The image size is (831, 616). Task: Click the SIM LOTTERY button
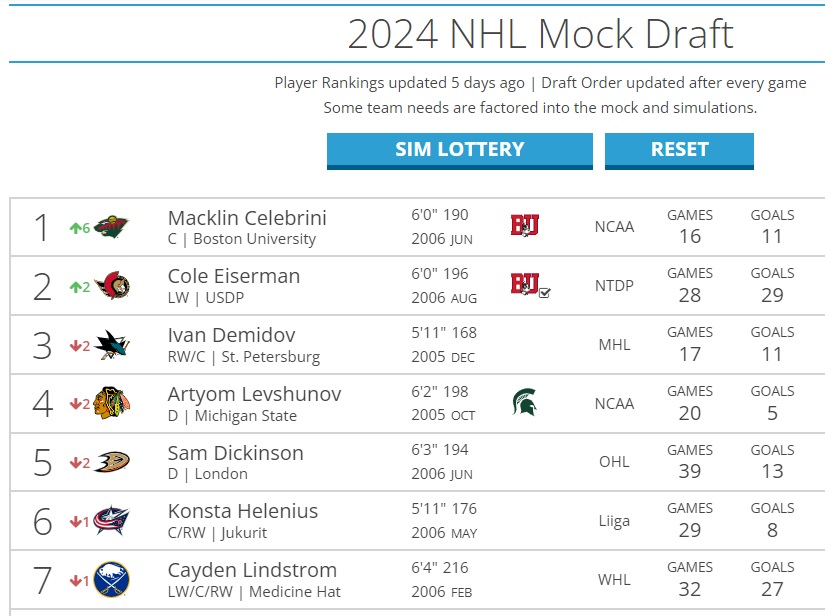click(459, 151)
